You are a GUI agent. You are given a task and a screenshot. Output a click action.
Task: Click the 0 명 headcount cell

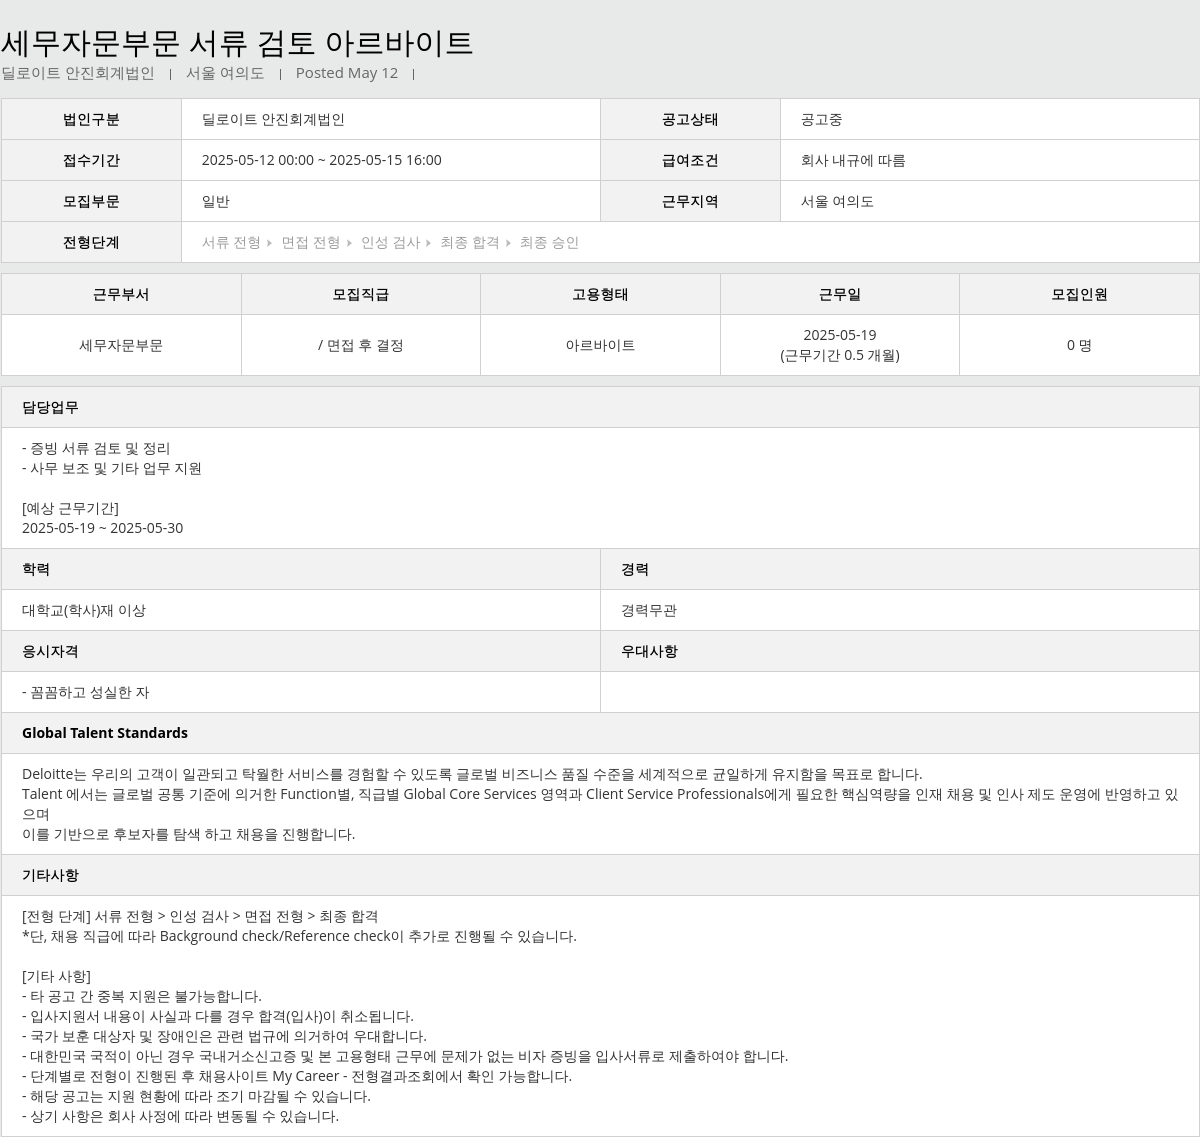1079,345
